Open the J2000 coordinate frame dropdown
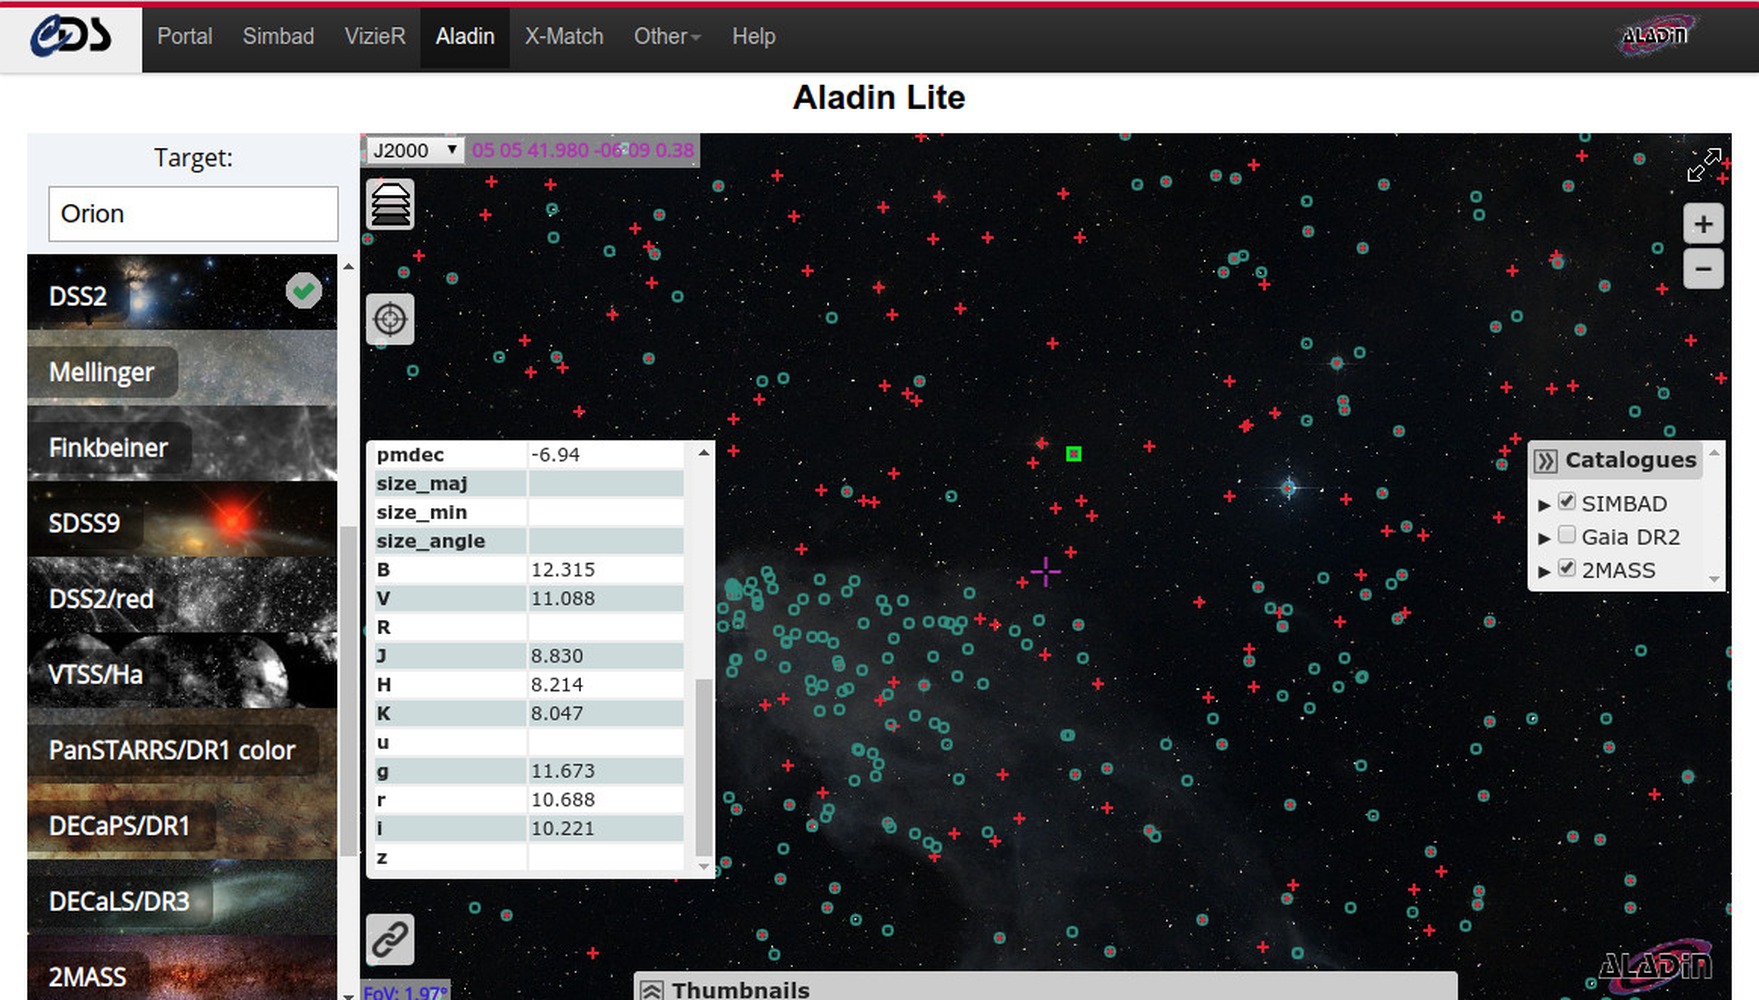 (414, 150)
